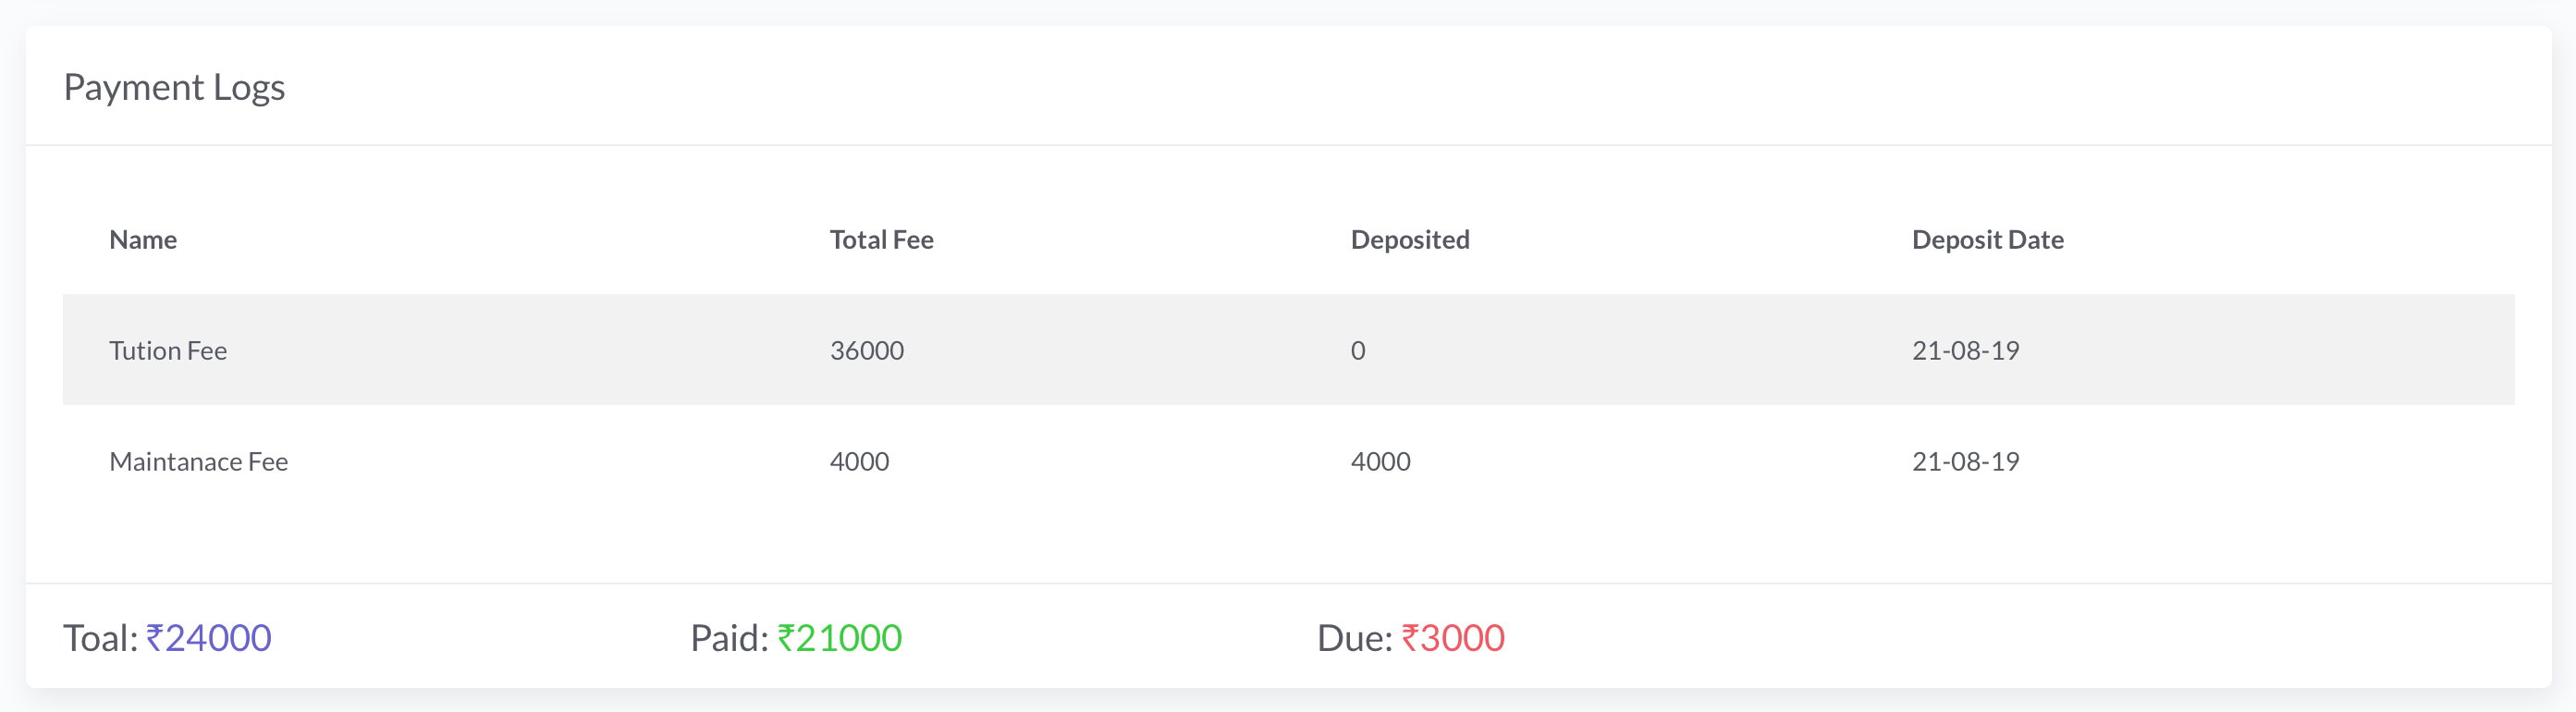Image resolution: width=2576 pixels, height=712 pixels.
Task: Click the 0 deposited amount
Action: tap(1357, 351)
